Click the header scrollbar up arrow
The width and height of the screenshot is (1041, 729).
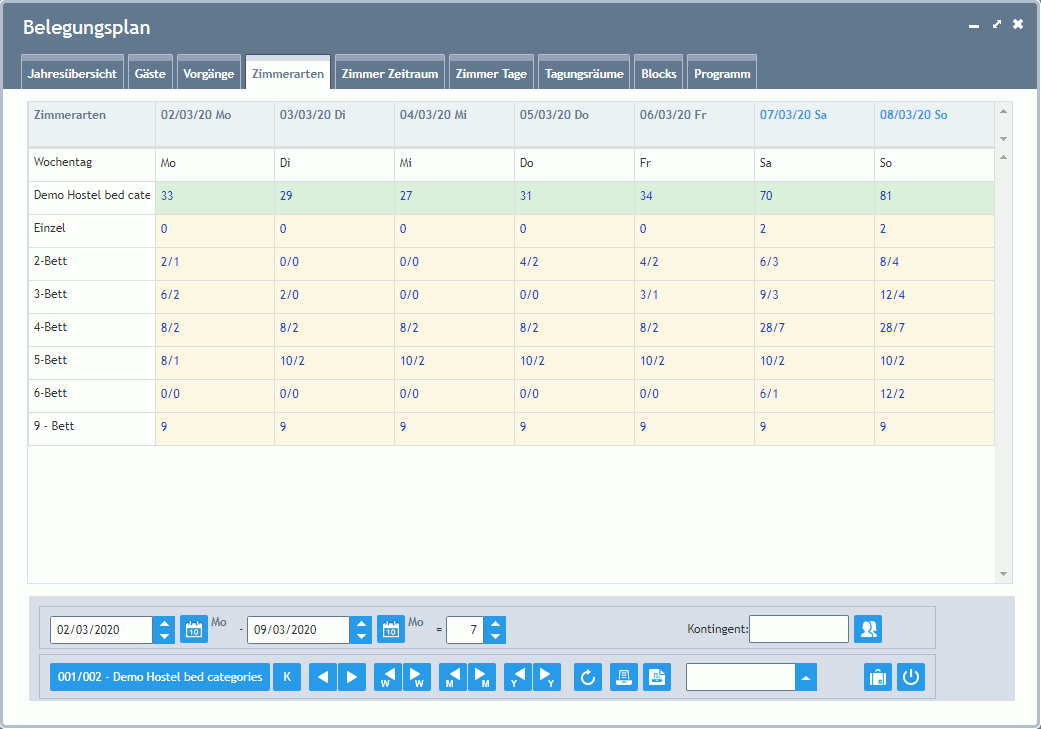pyautogui.click(x=1003, y=111)
